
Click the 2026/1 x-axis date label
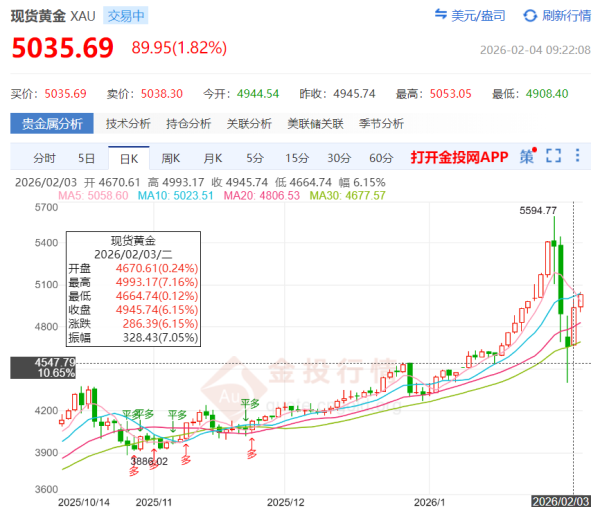click(x=429, y=502)
